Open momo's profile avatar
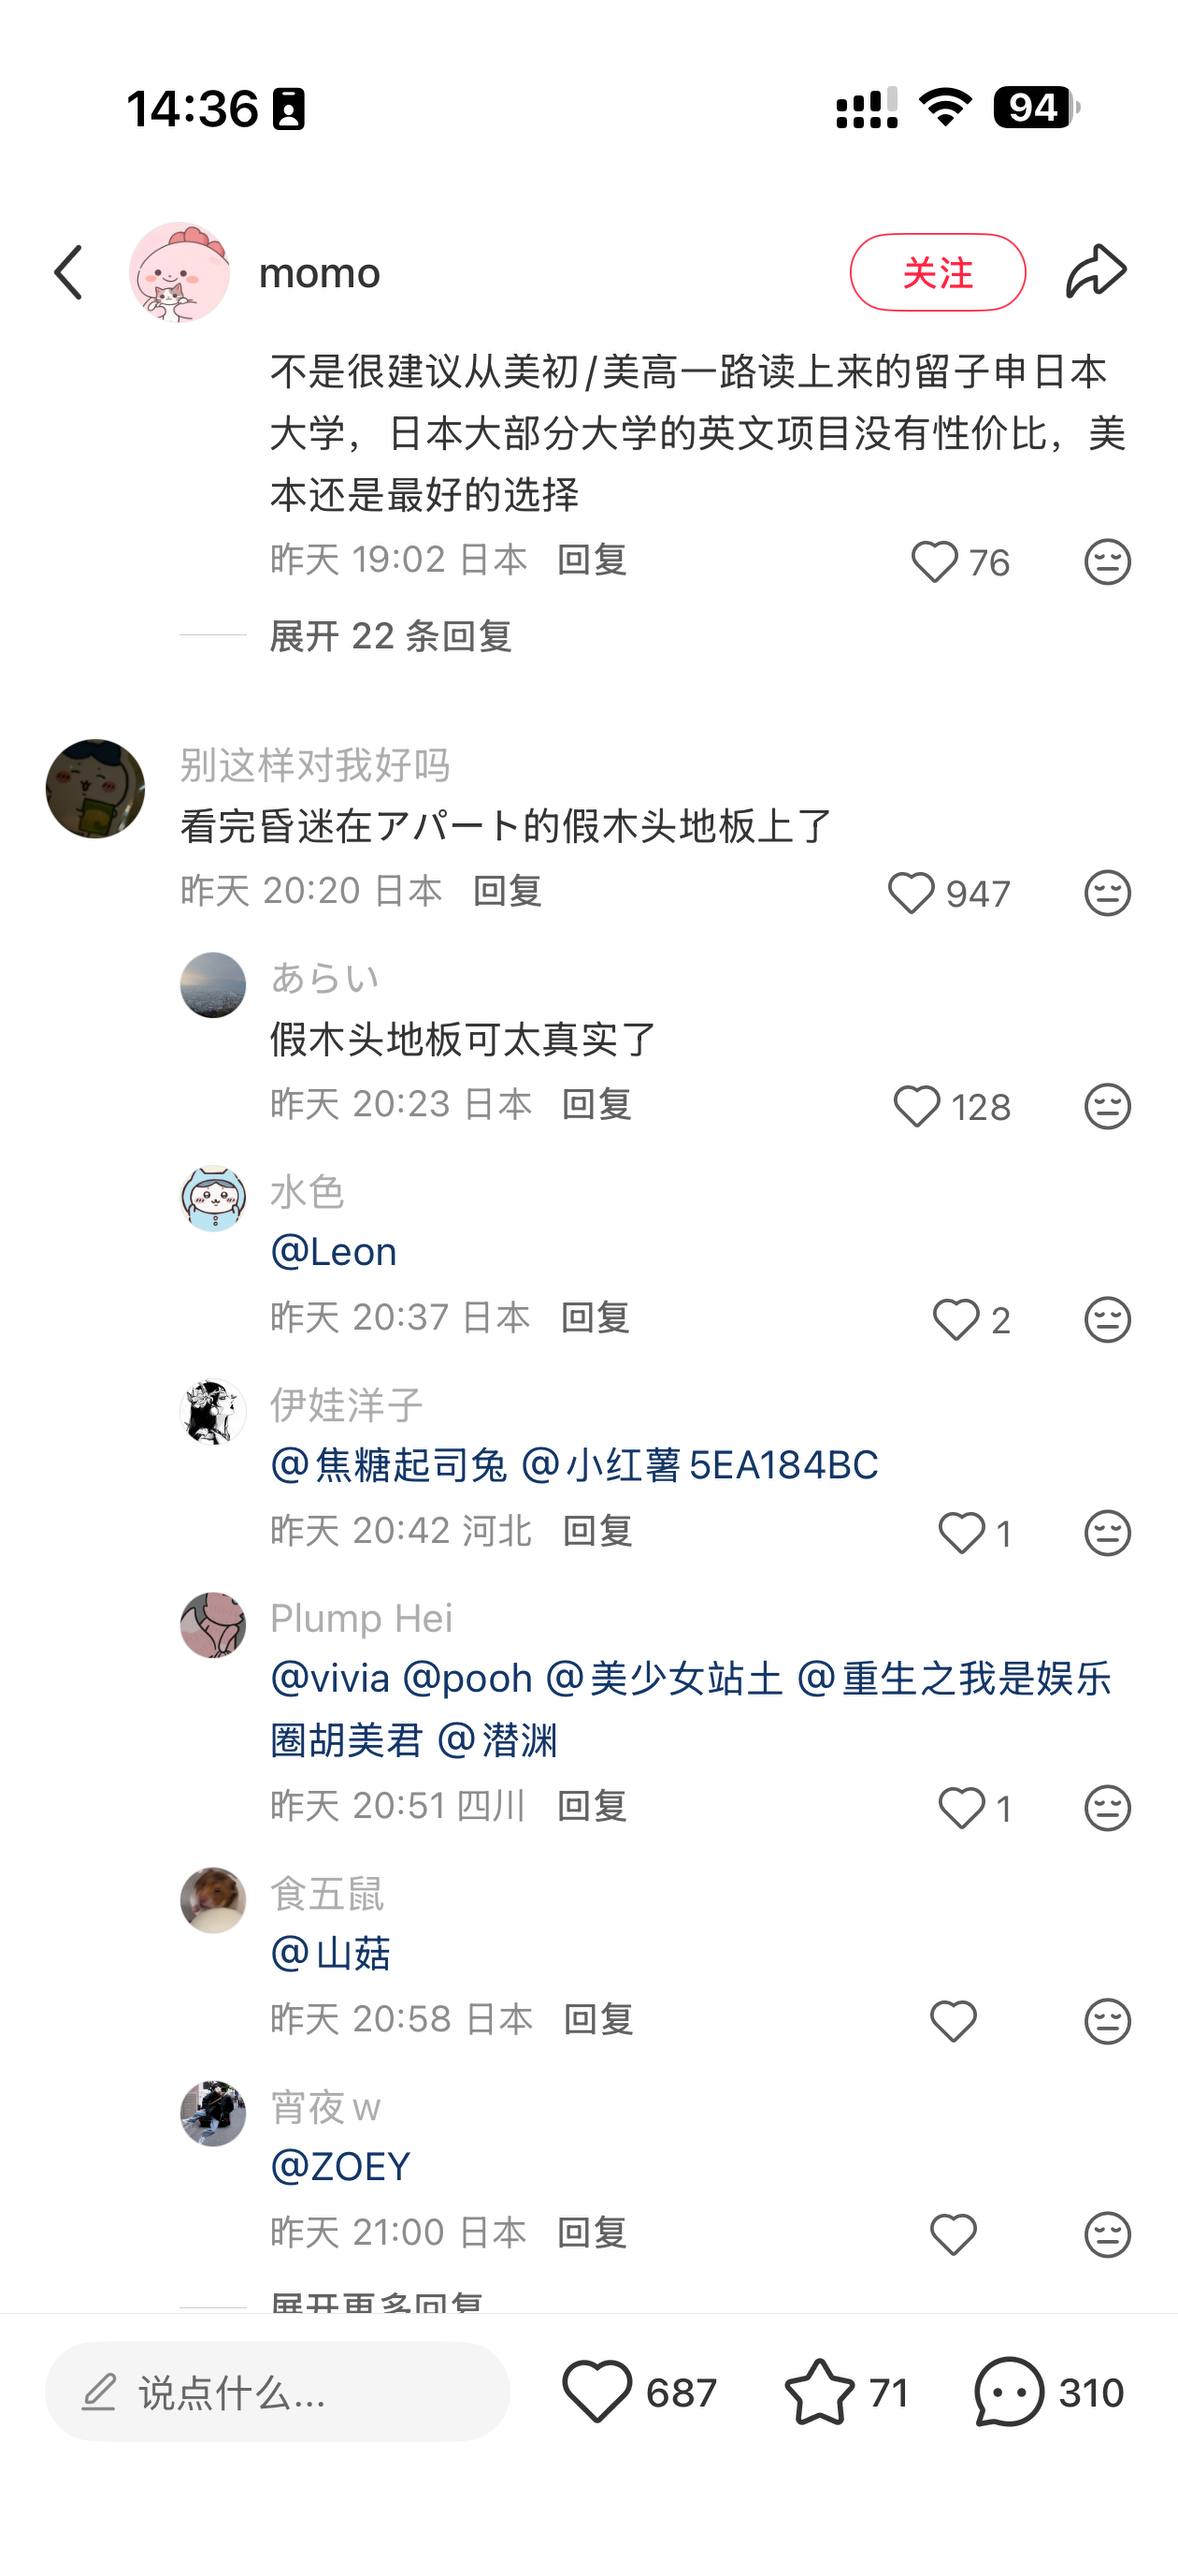 pos(179,272)
